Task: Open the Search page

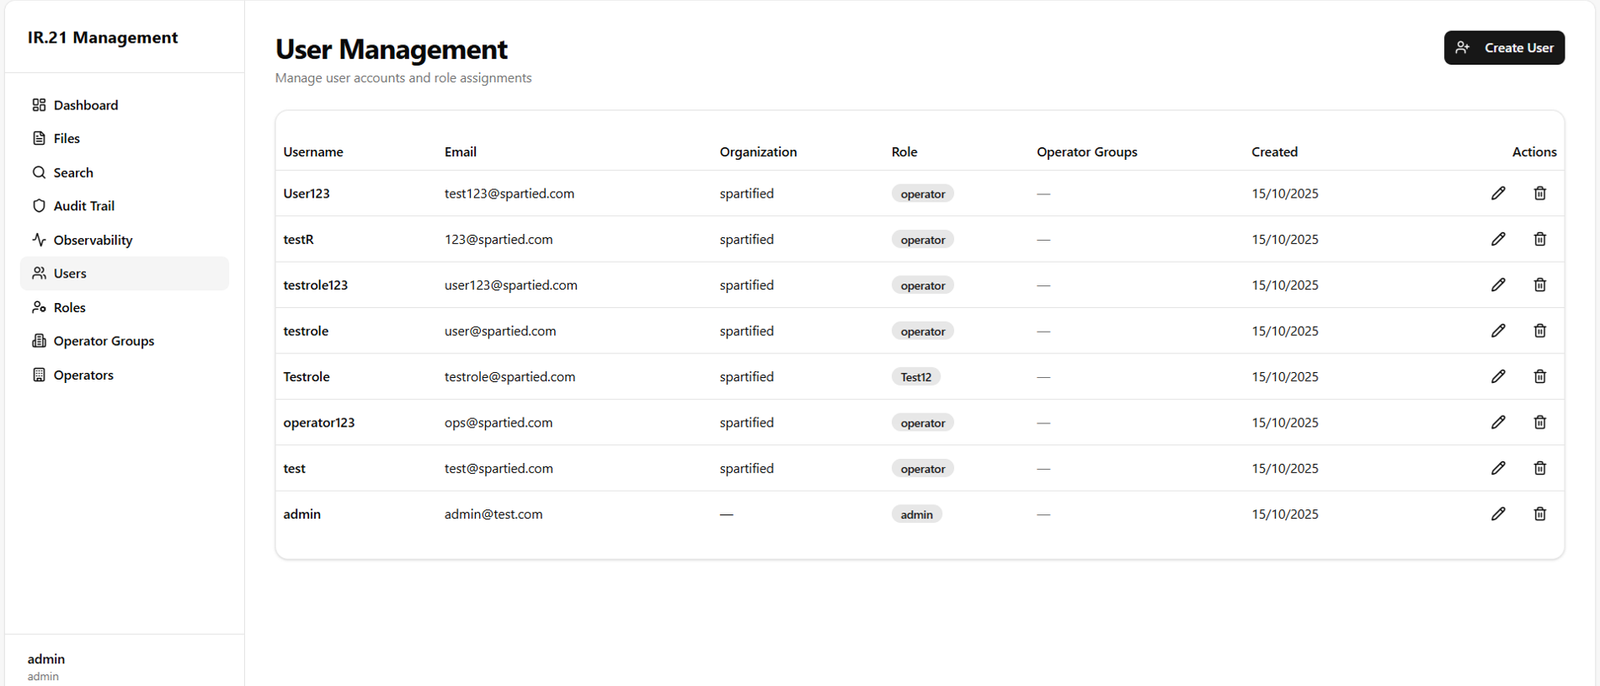Action: point(73,173)
